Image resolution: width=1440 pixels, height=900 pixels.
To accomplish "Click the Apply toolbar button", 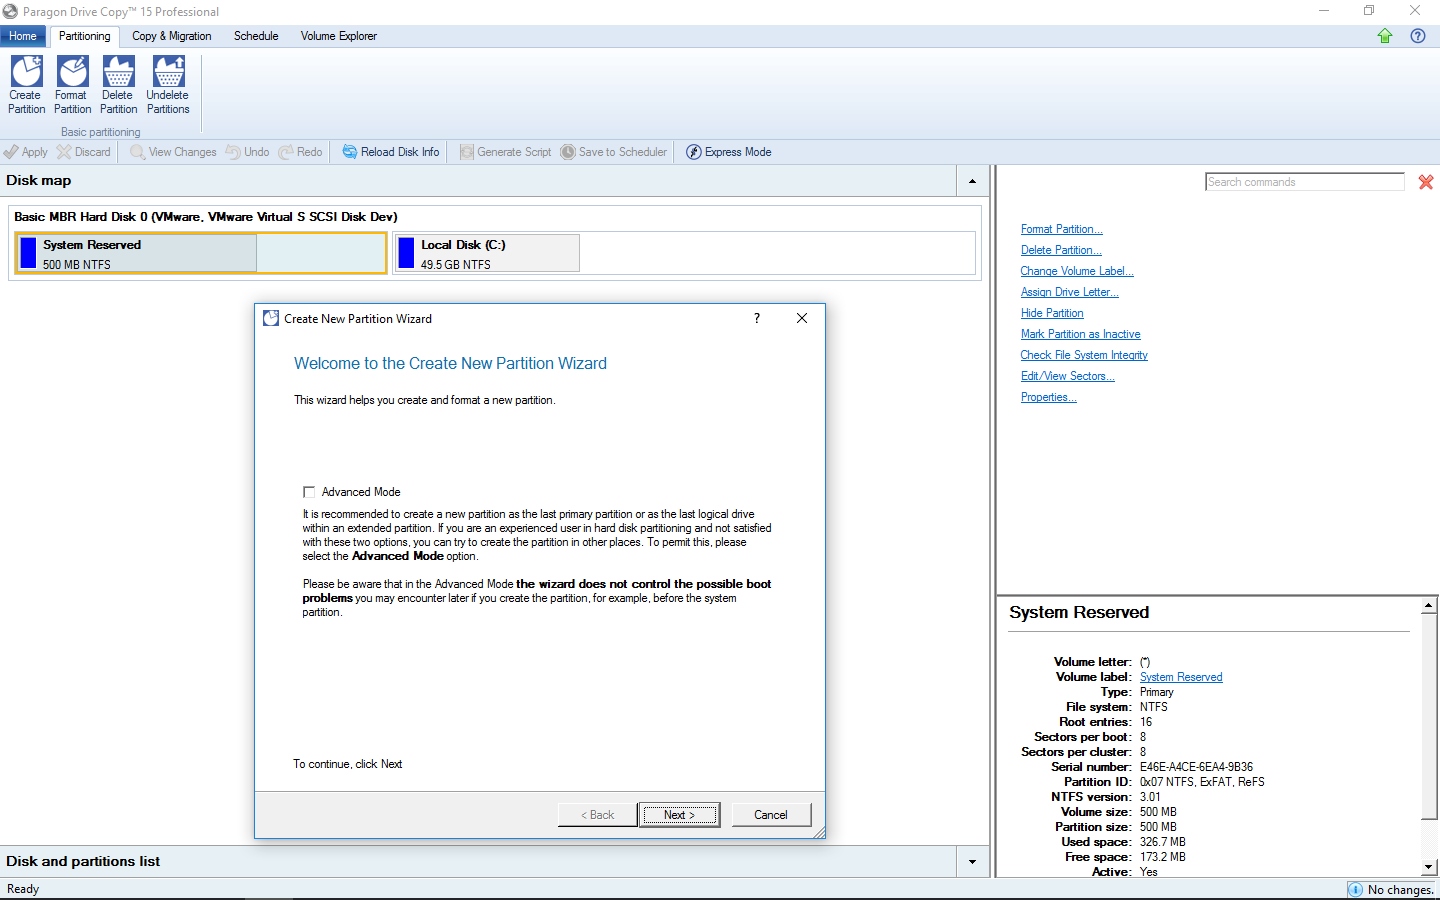I will (26, 152).
